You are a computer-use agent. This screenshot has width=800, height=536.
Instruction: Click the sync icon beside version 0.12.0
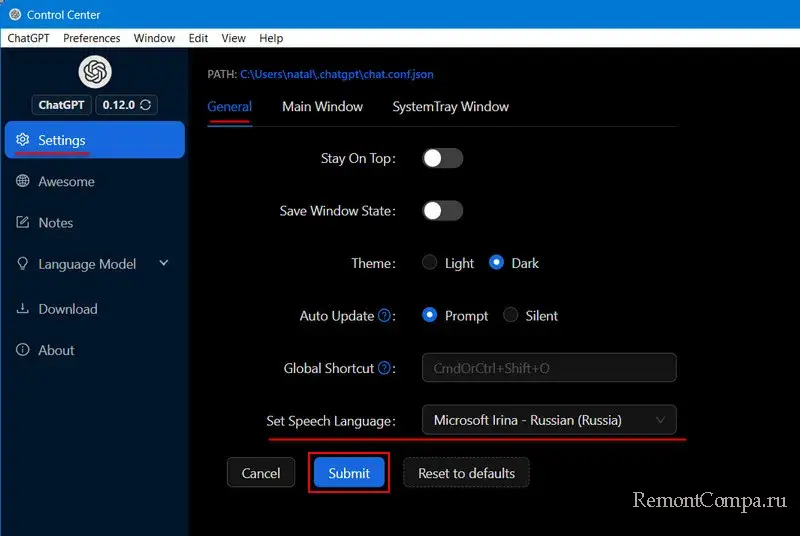pyautogui.click(x=146, y=105)
